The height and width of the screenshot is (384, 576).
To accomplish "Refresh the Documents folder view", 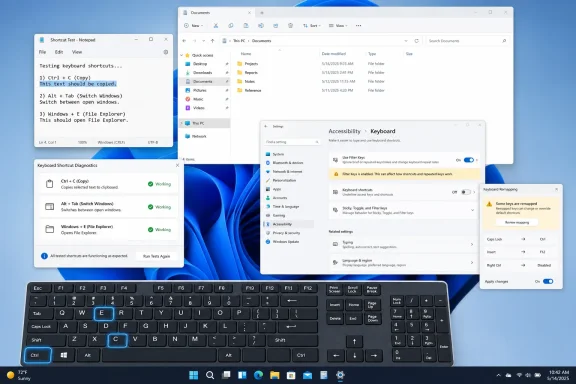I will [416, 41].
